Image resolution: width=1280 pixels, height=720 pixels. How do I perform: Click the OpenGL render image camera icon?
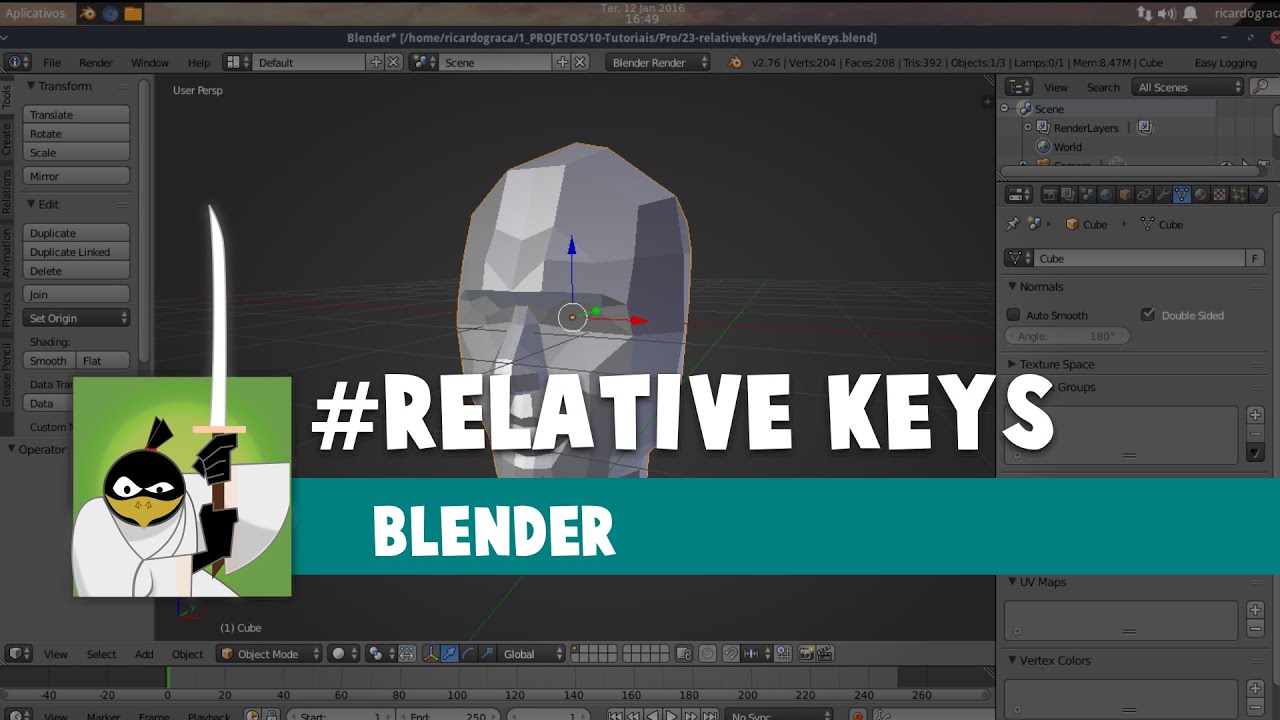(806, 654)
